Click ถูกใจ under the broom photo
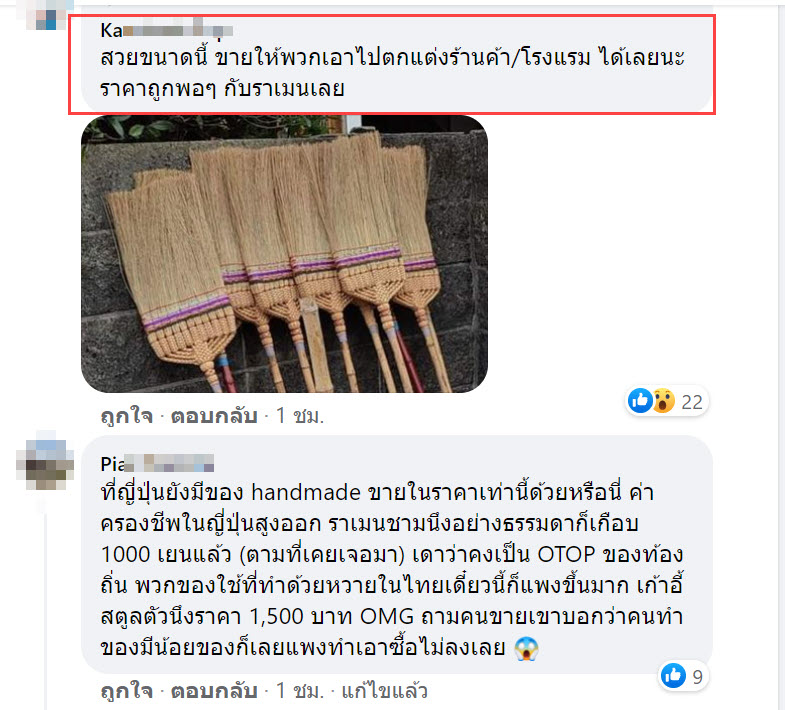The height and width of the screenshot is (710, 785). (x=126, y=416)
